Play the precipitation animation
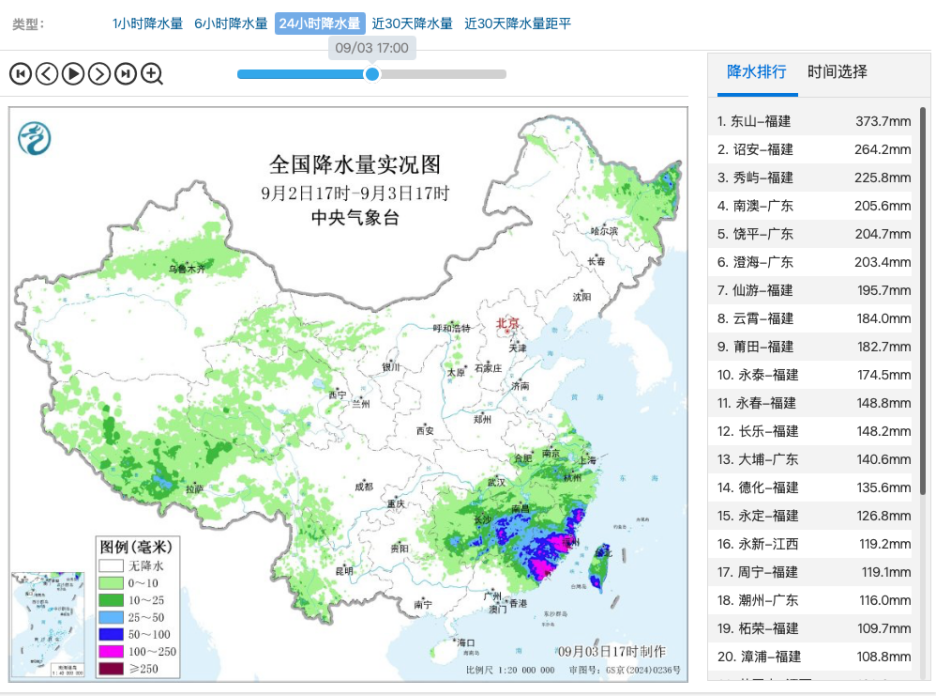Image resolution: width=936 pixels, height=696 pixels. [73, 74]
